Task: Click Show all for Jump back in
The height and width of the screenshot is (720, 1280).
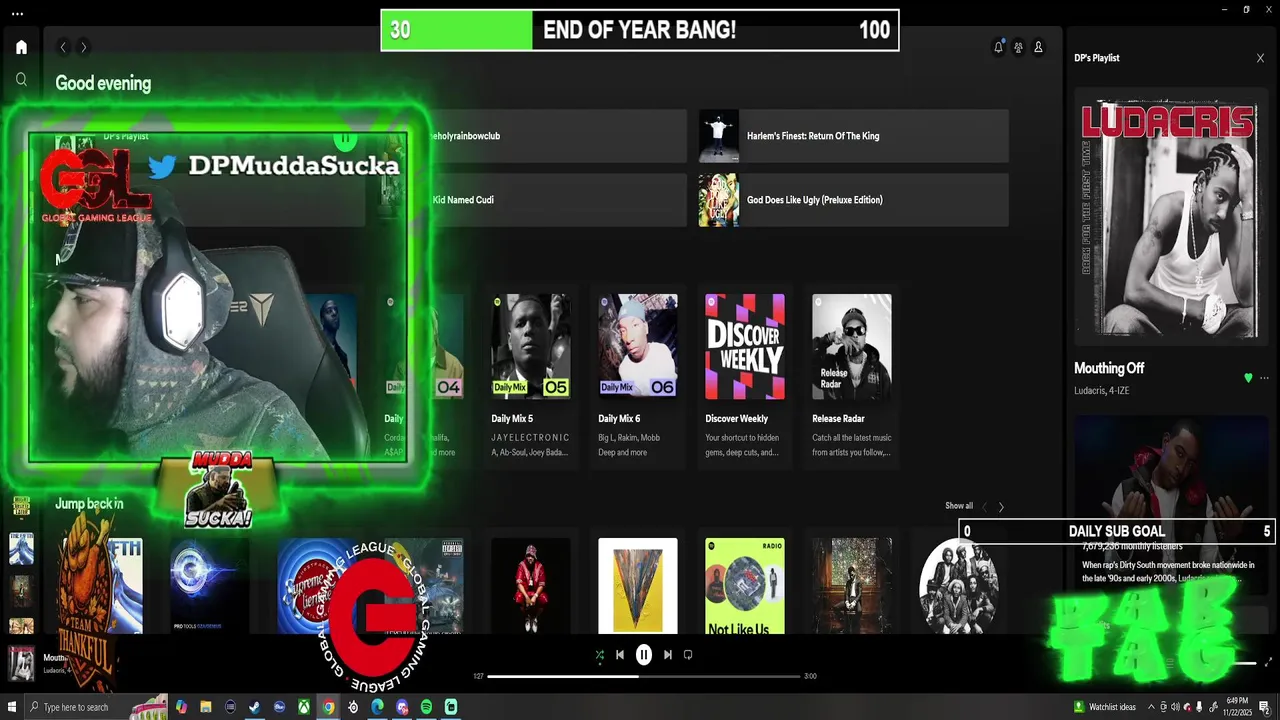Action: 959,506
